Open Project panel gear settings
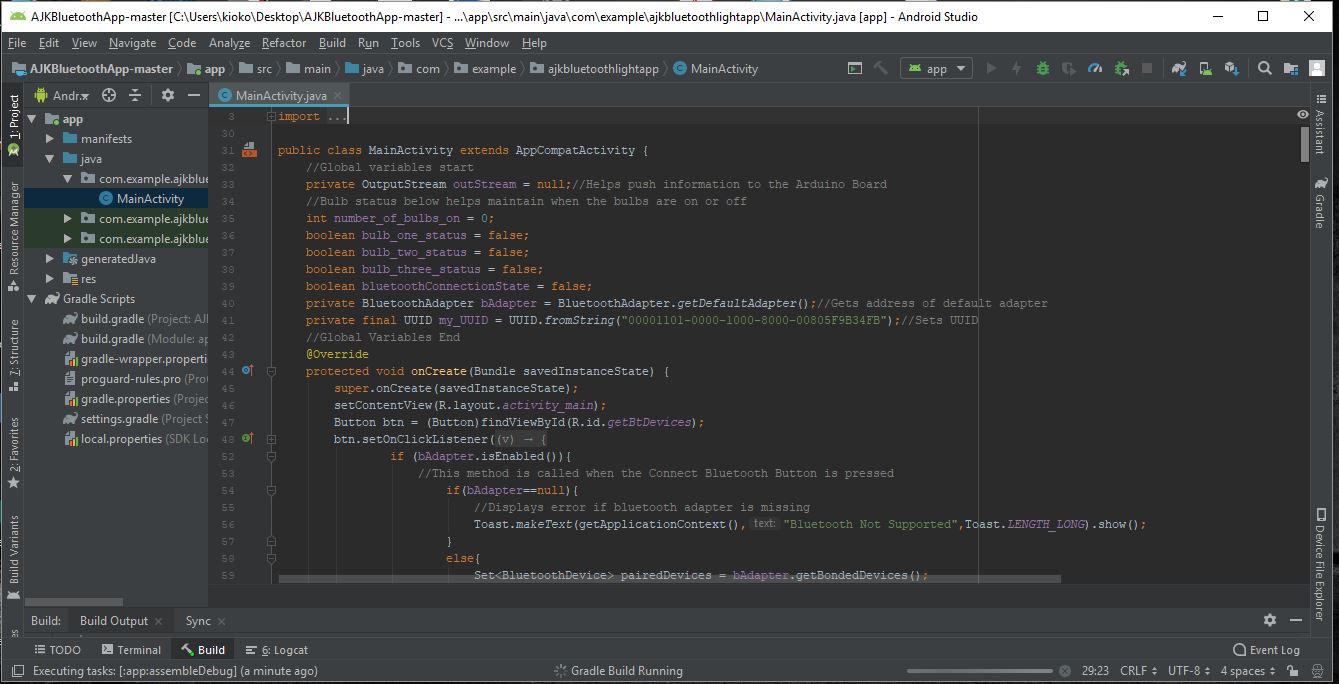 (x=168, y=95)
